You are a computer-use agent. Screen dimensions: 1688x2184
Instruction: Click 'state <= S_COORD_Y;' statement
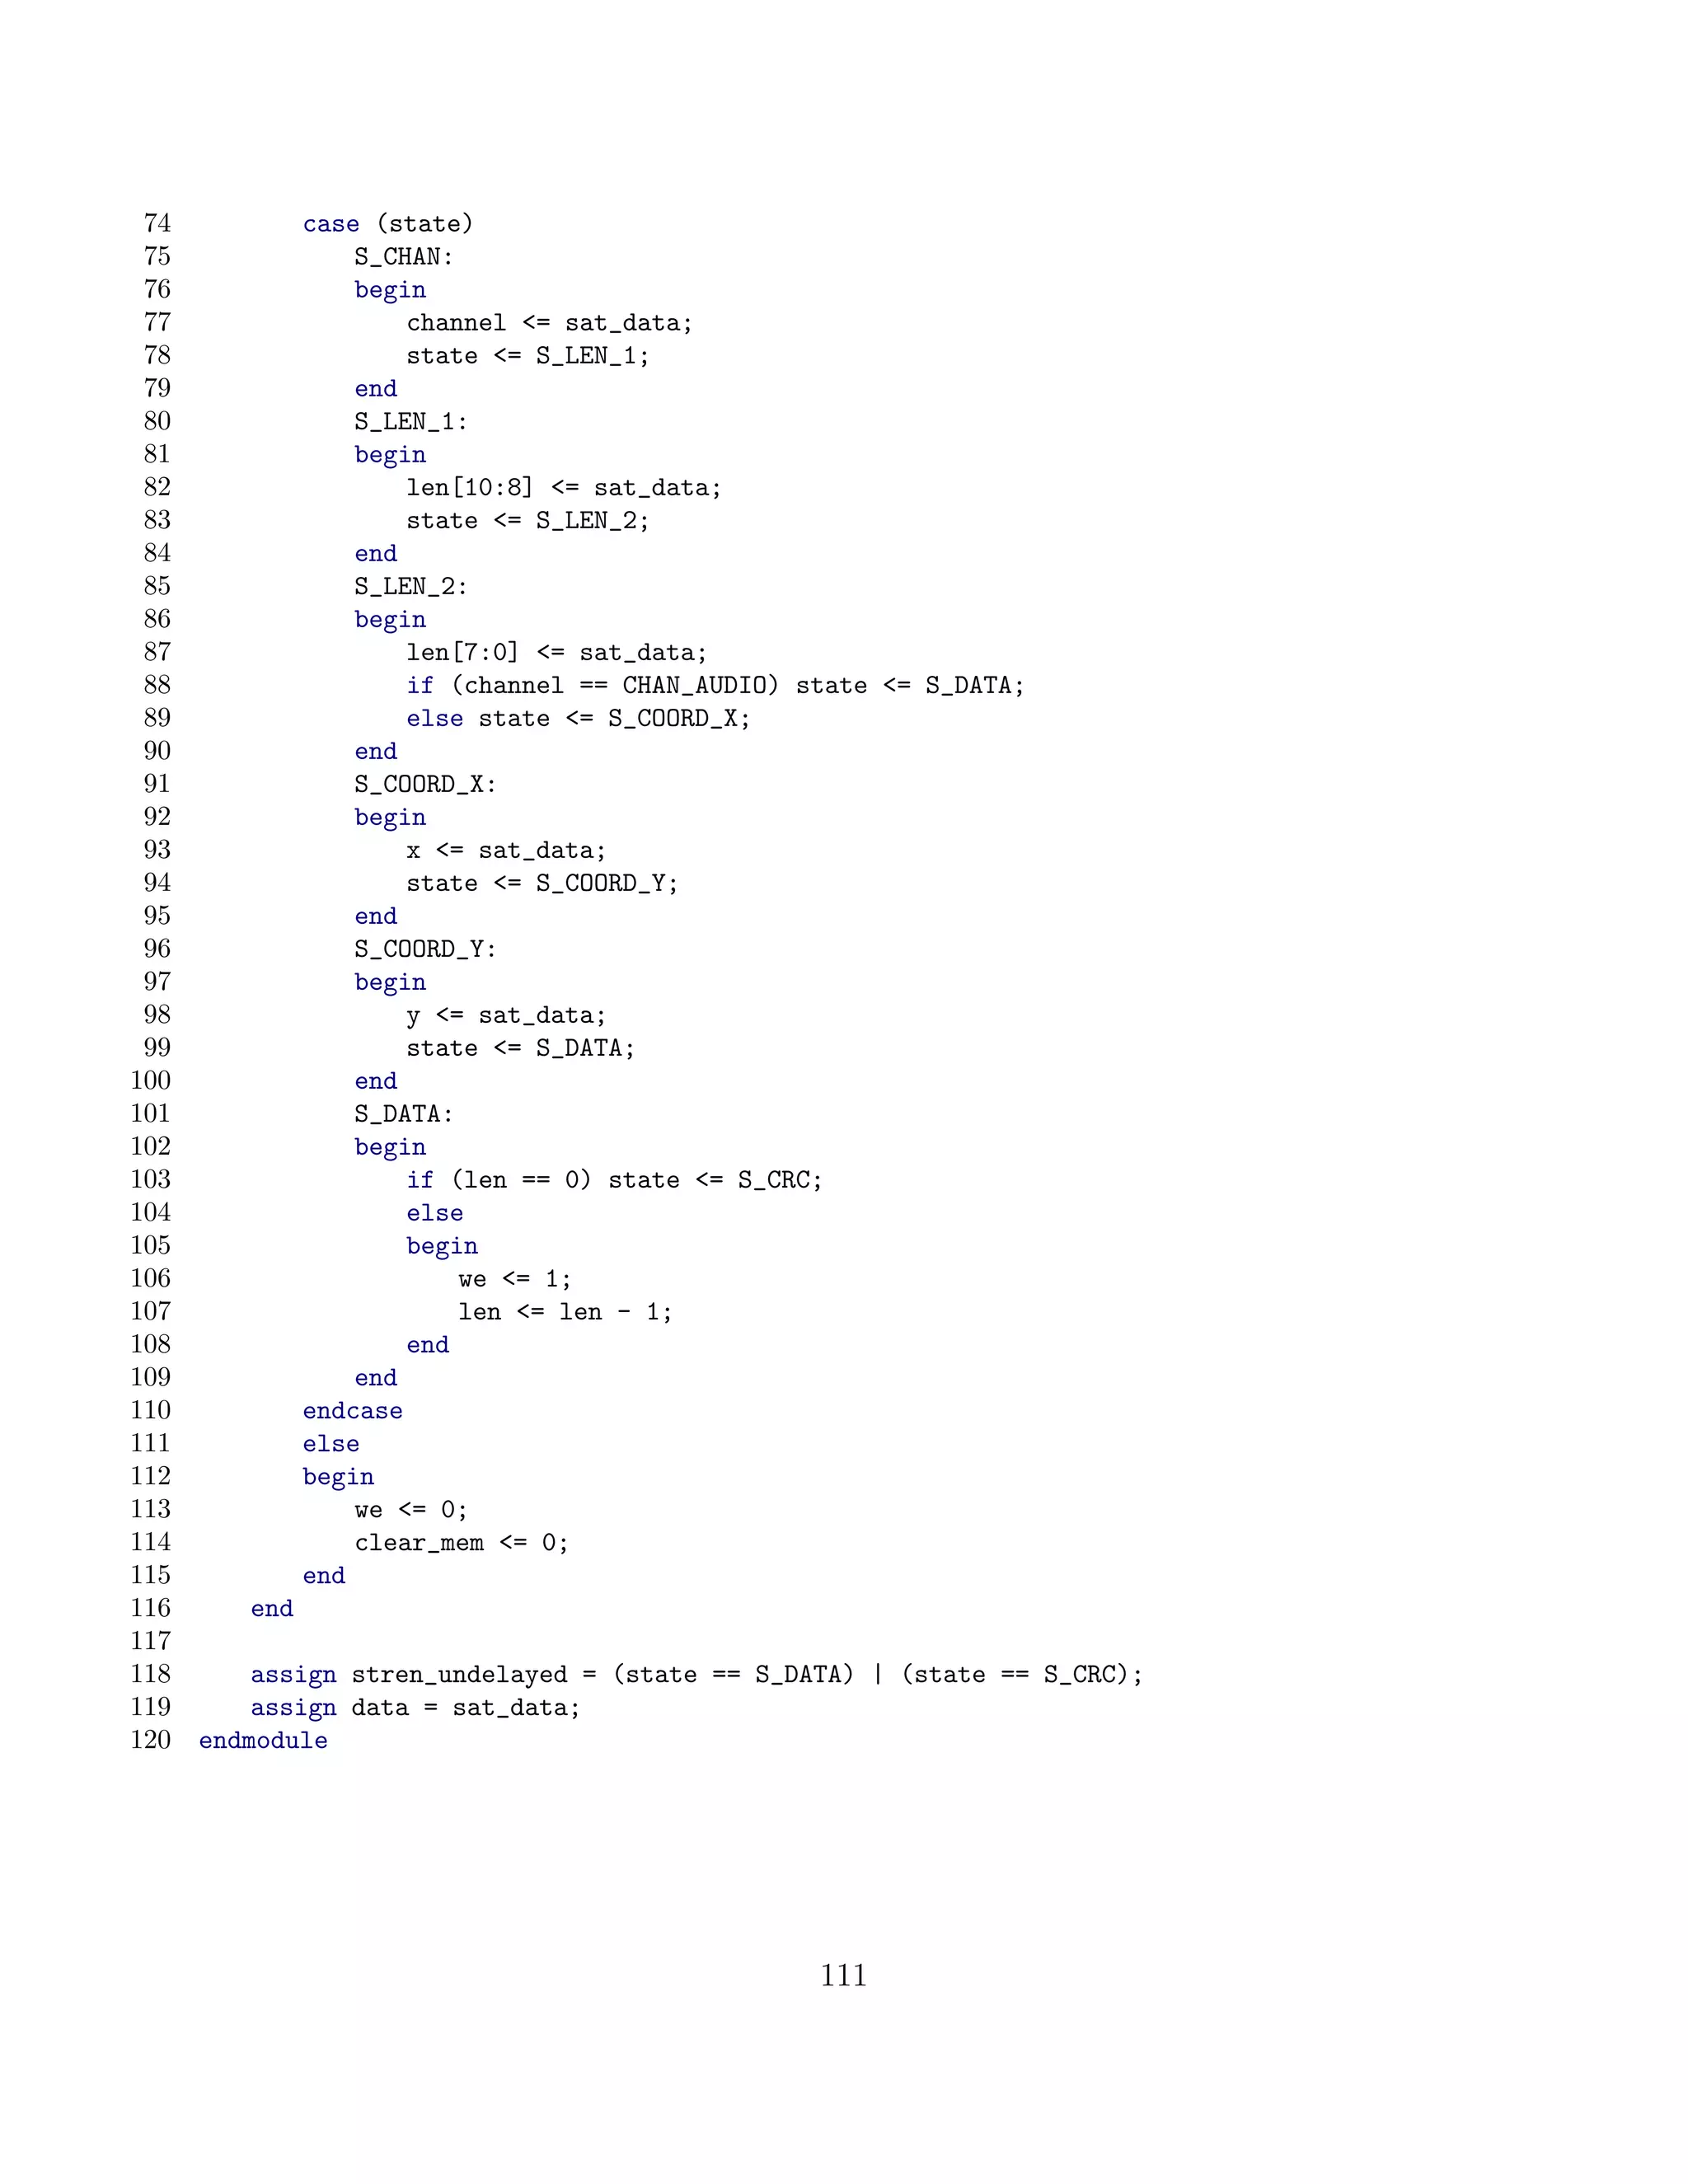[542, 884]
